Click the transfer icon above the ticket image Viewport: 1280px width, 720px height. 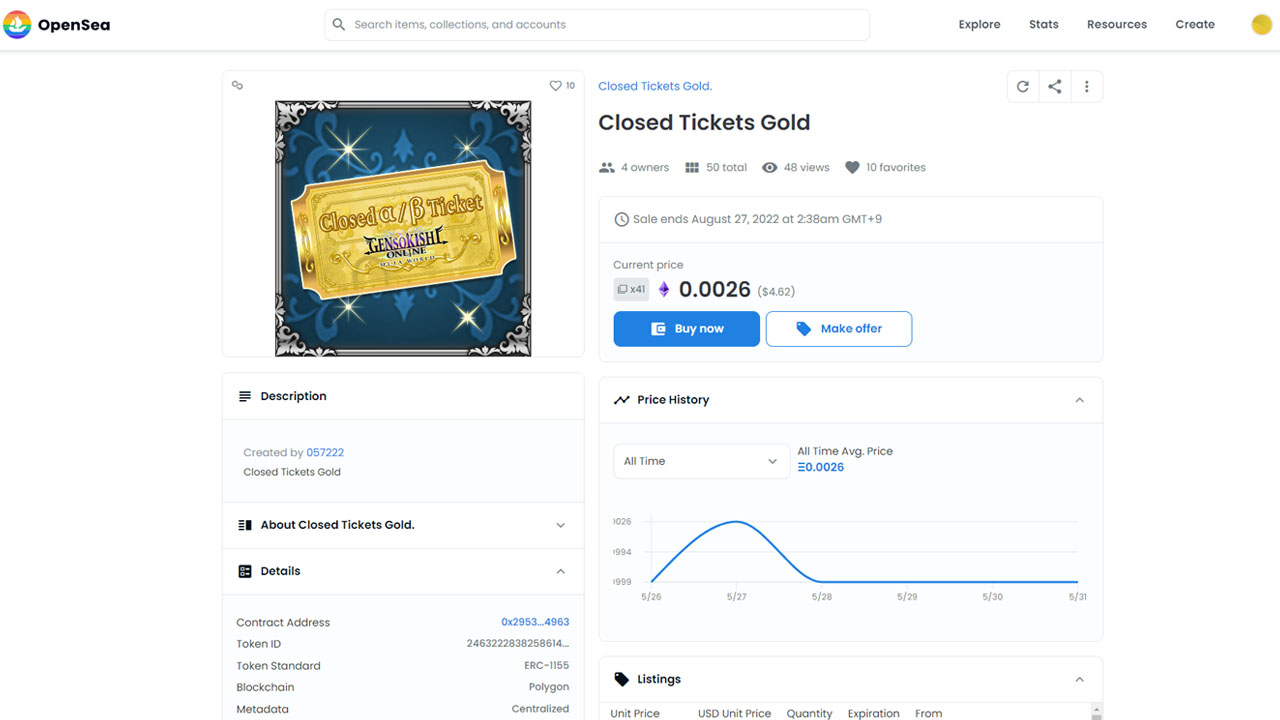point(237,86)
